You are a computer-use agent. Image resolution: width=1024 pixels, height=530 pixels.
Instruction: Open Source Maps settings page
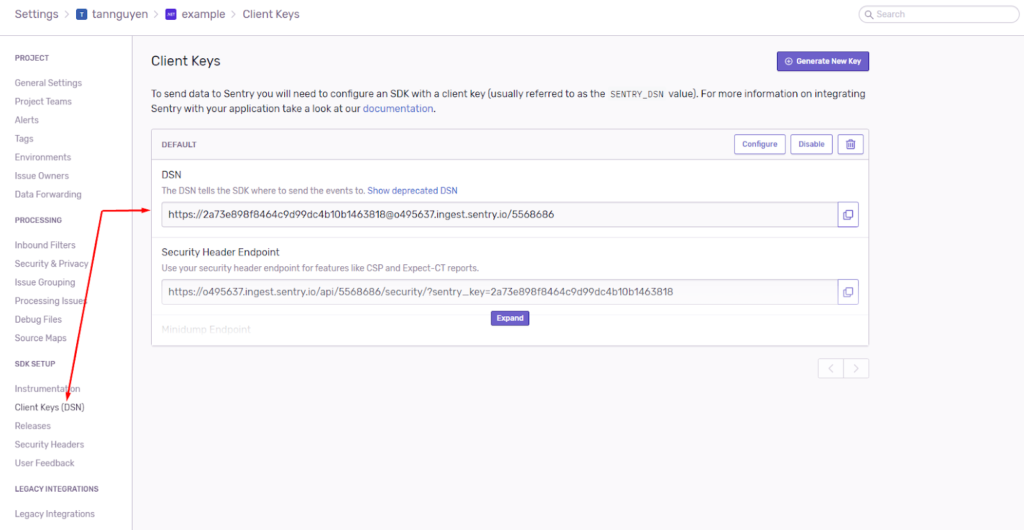point(40,338)
